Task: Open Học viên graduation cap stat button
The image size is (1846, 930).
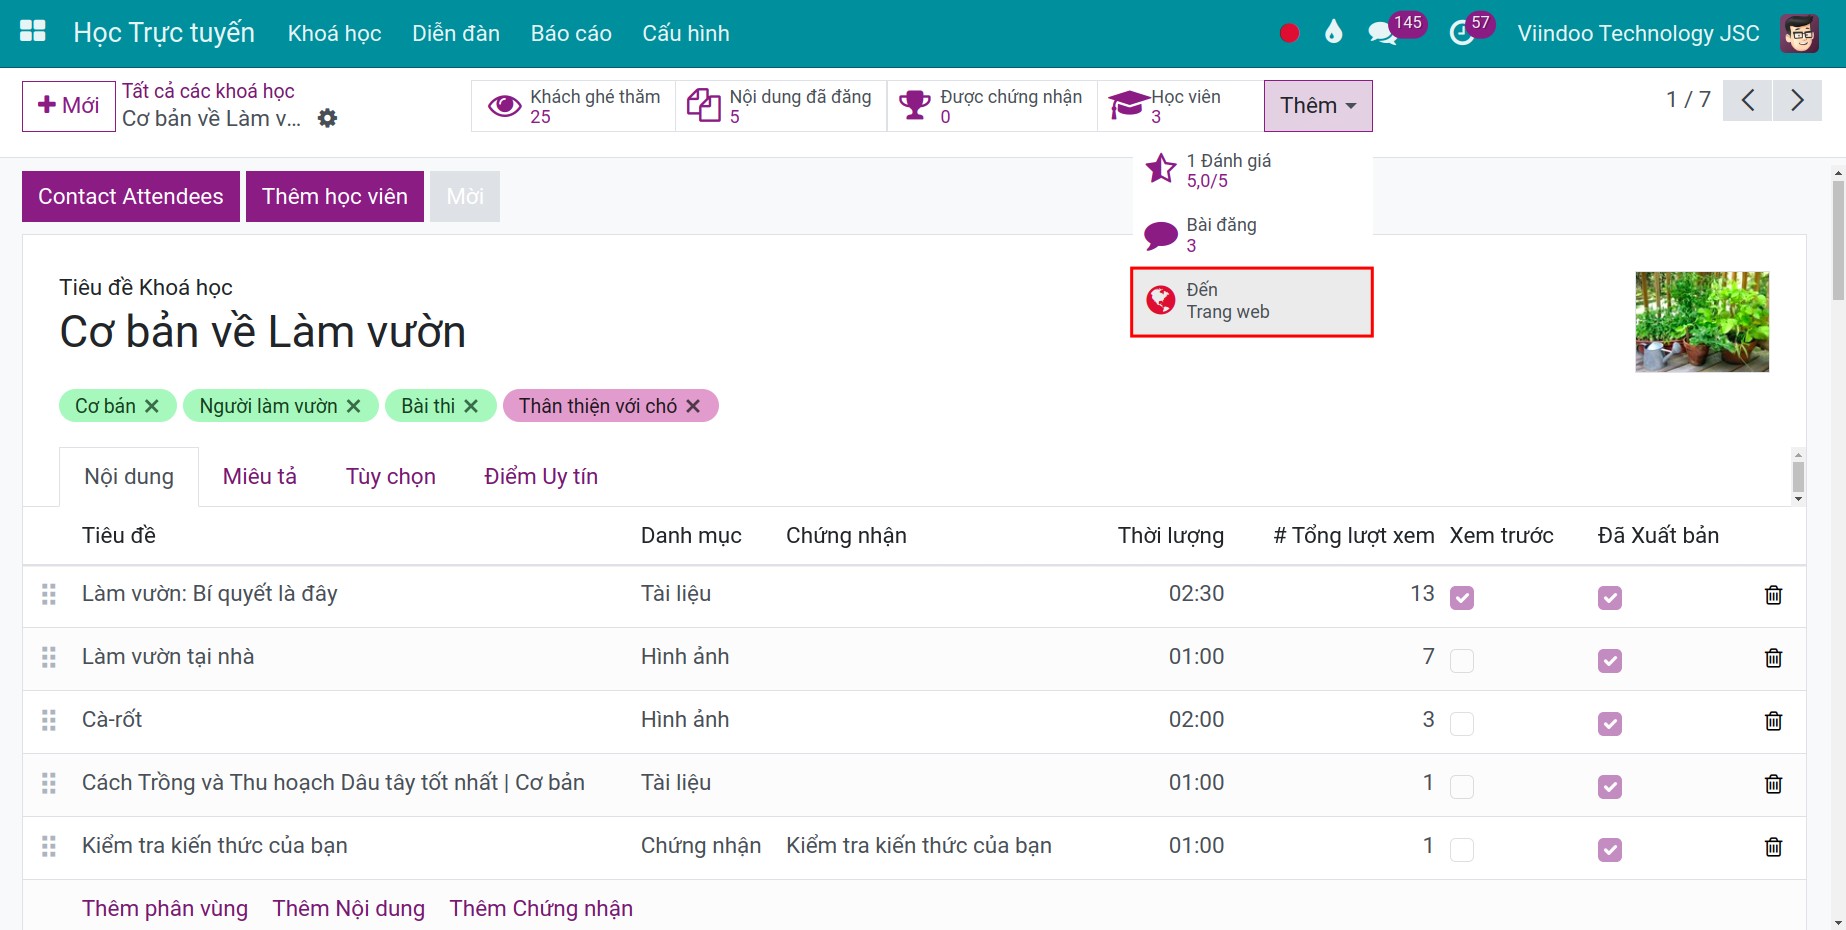Action: [x=1180, y=106]
